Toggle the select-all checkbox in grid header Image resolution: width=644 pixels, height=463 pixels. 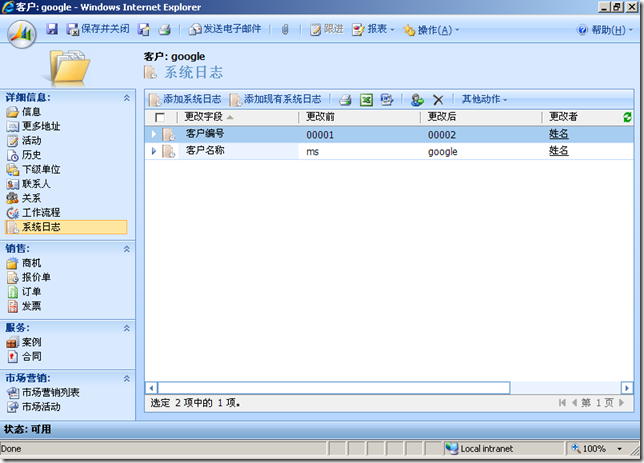point(160,117)
